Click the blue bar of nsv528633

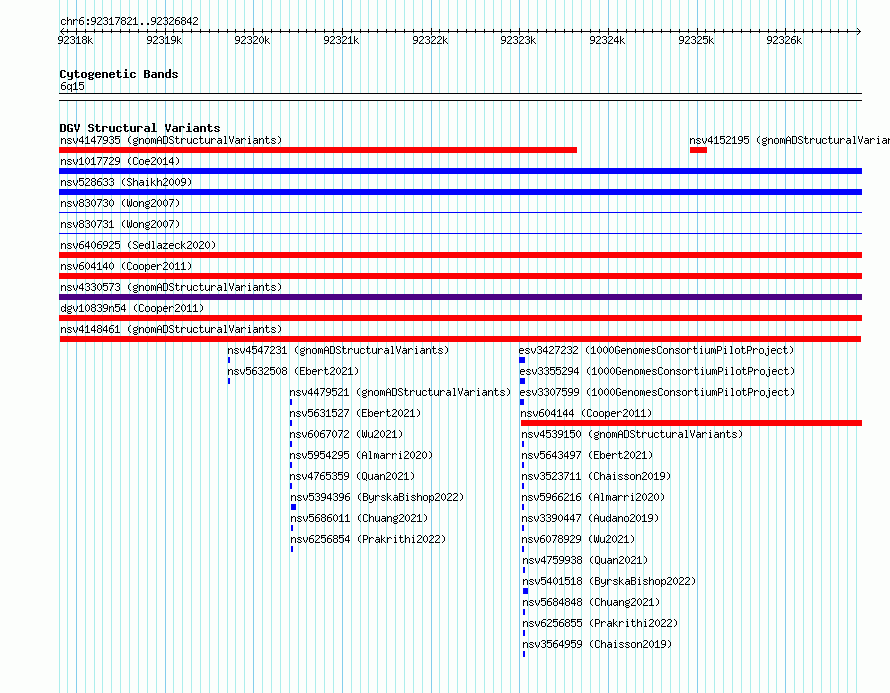click(460, 192)
